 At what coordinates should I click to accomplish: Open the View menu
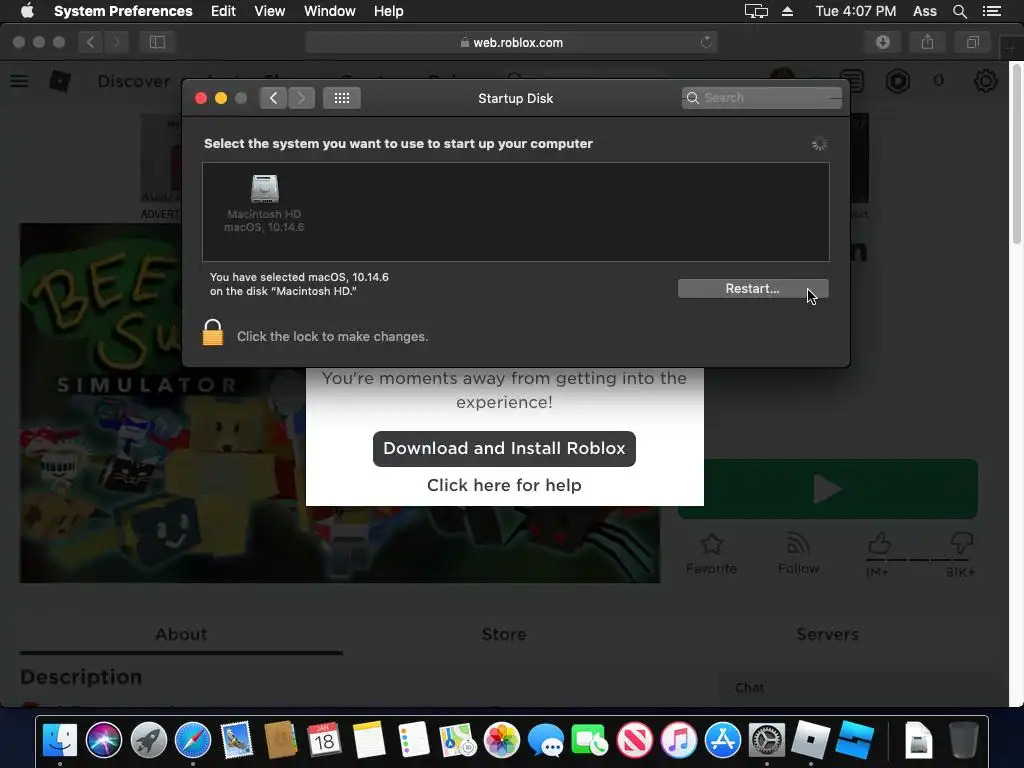(270, 11)
